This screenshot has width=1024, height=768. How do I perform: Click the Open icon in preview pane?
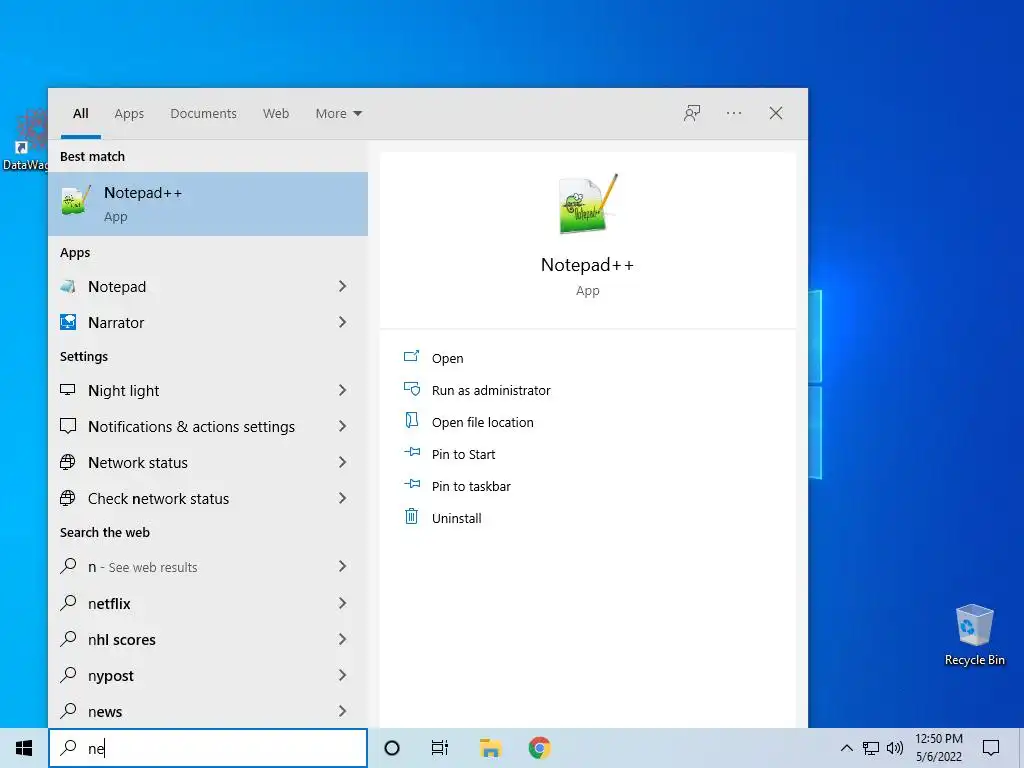click(x=411, y=357)
